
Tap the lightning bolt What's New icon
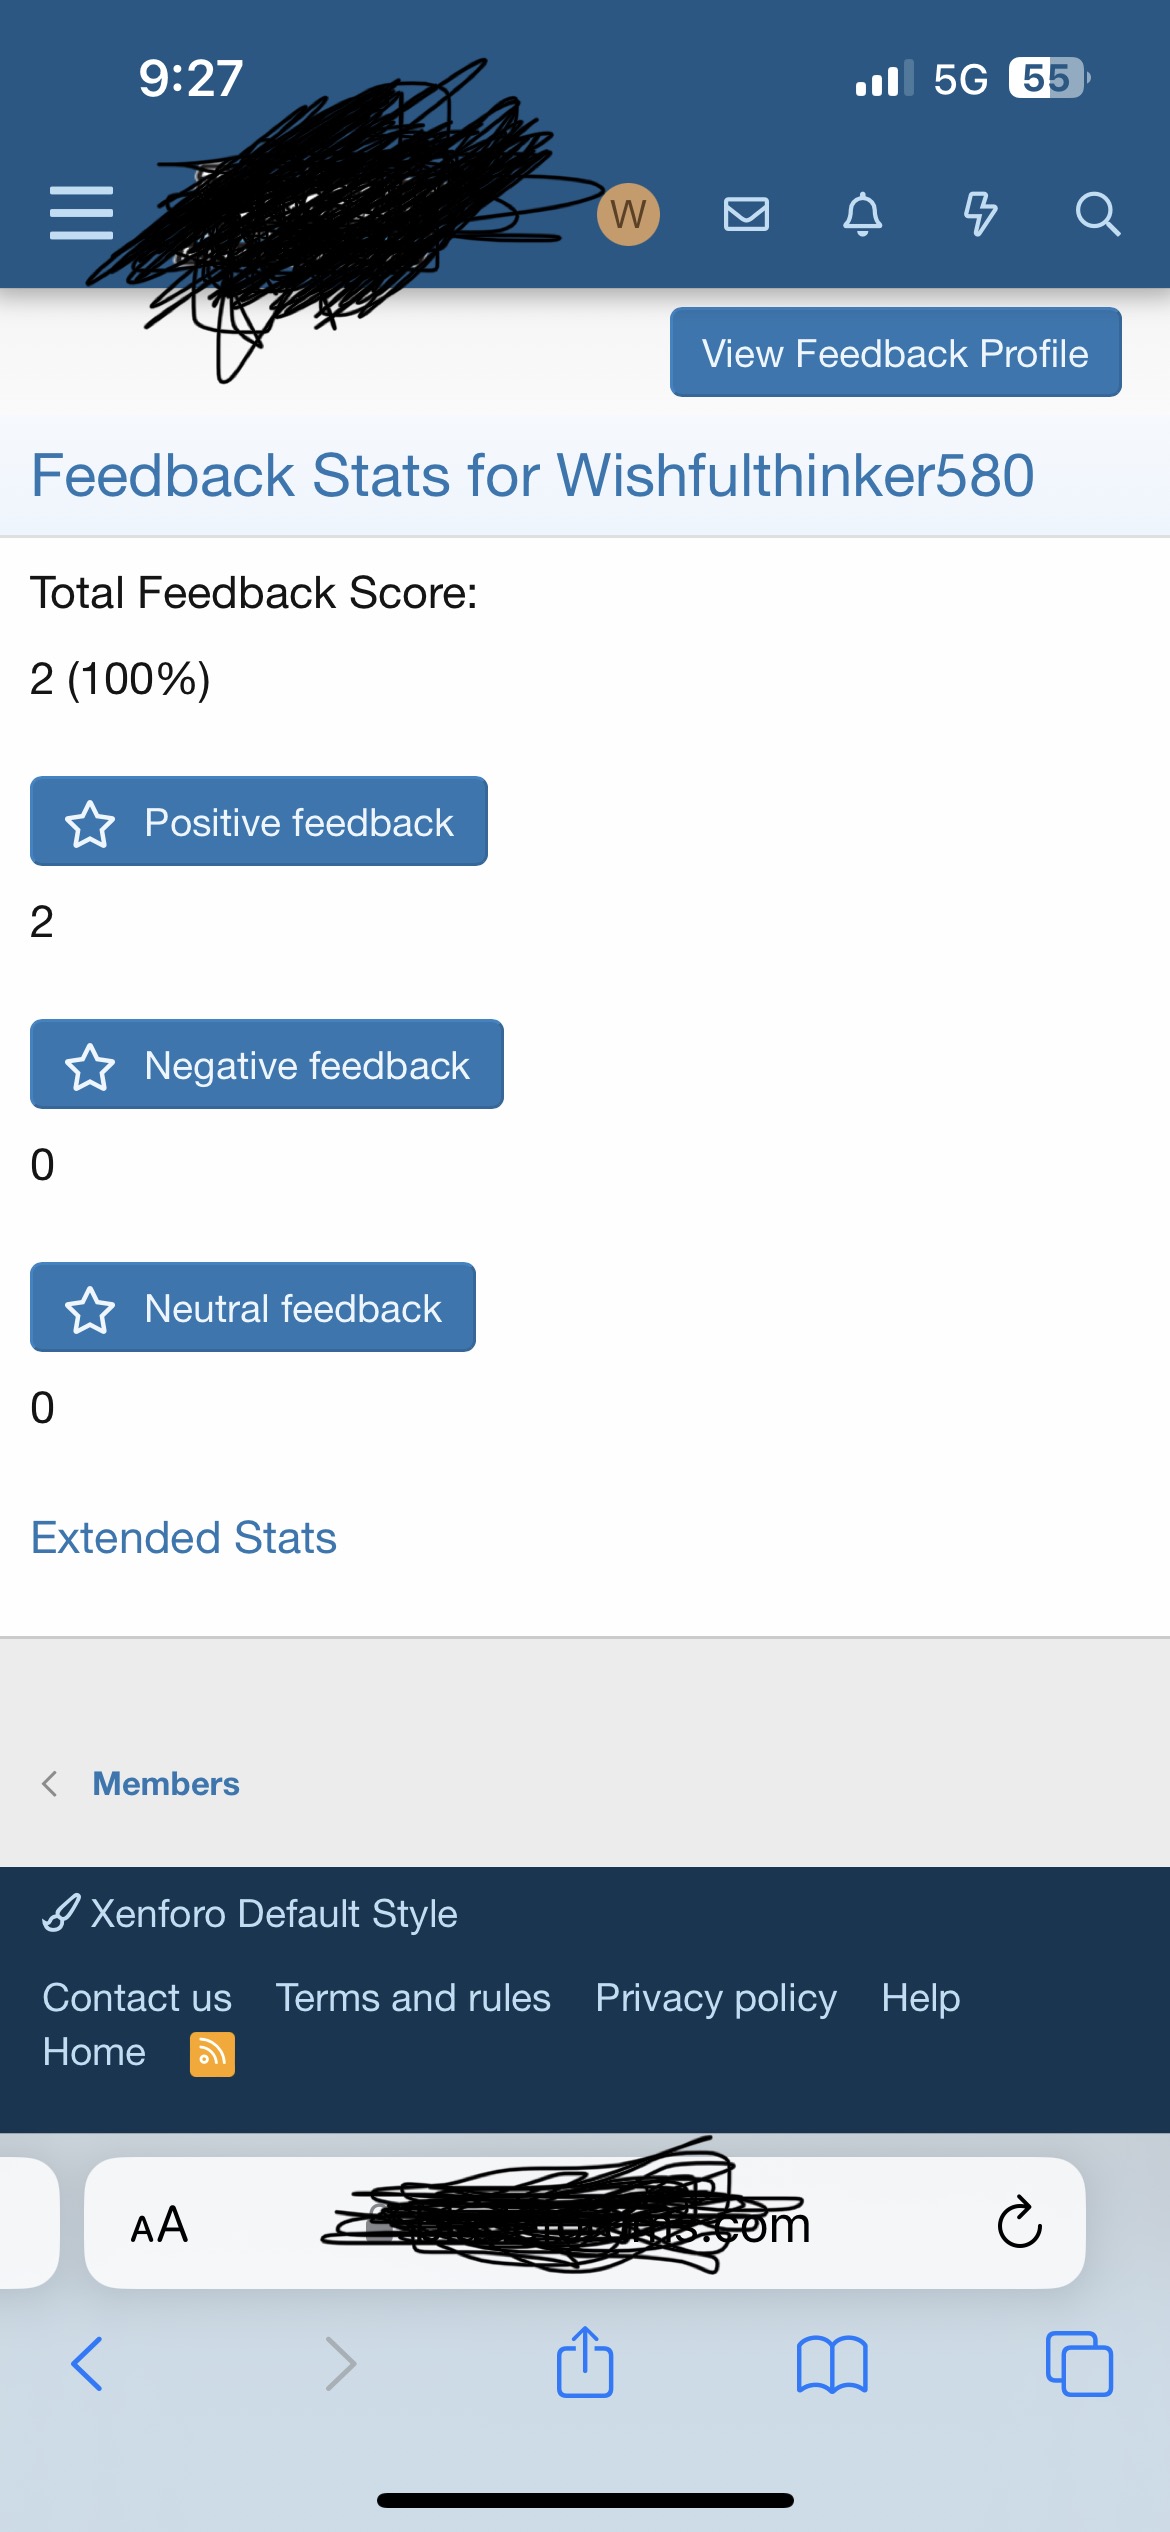980,214
